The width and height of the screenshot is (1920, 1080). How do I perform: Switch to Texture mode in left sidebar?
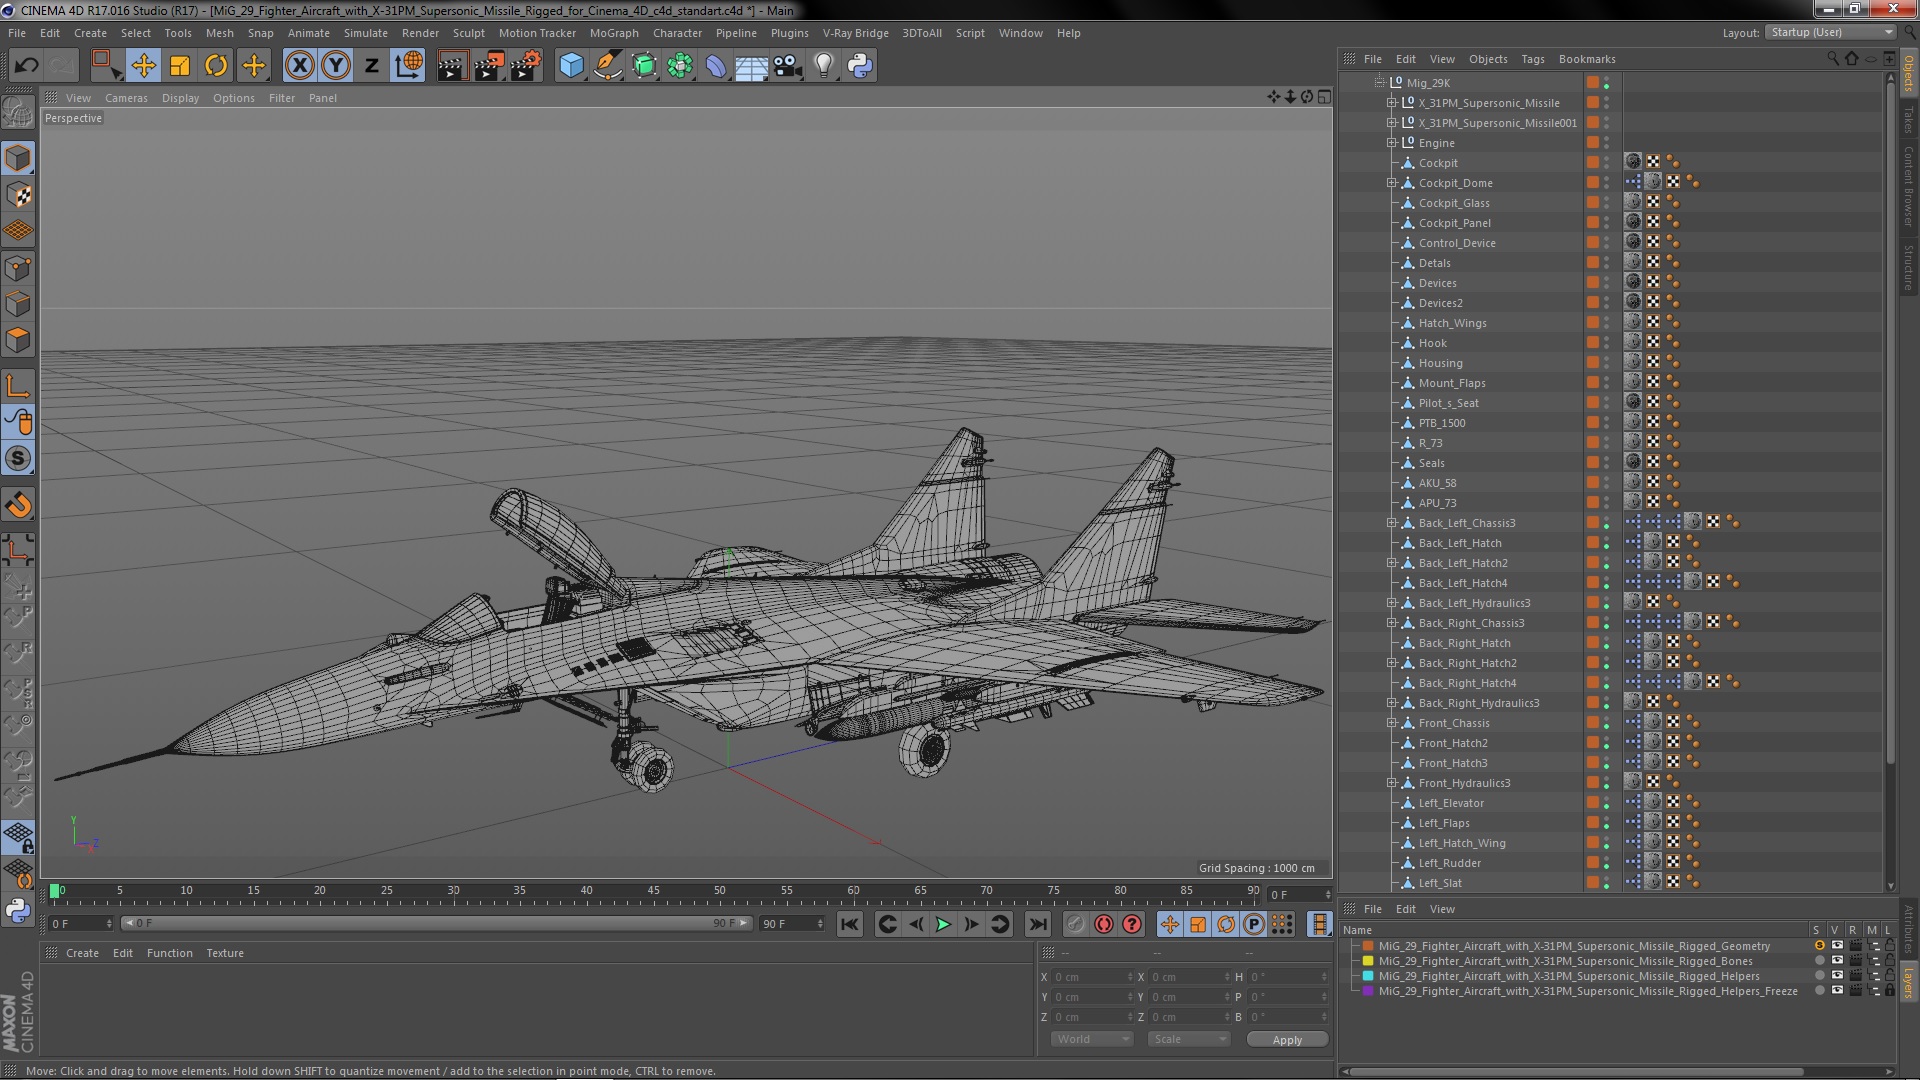point(18,195)
